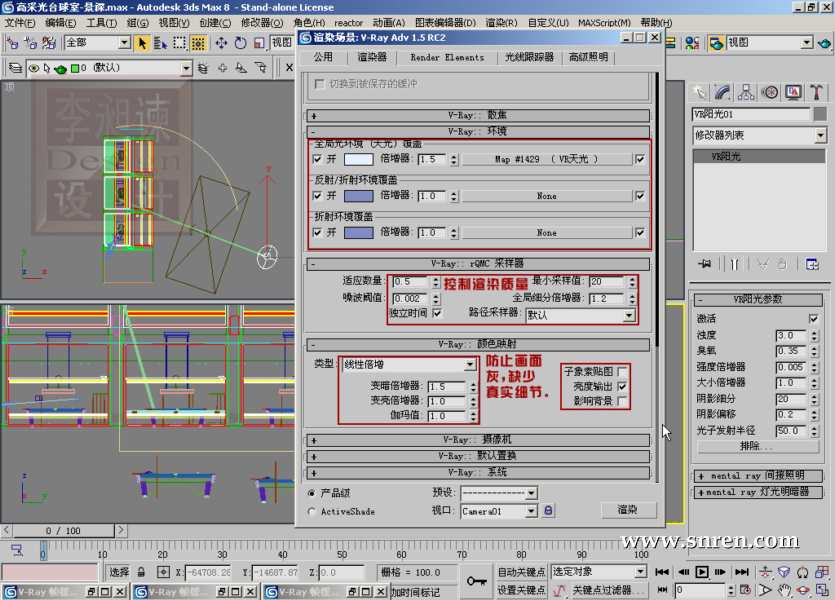Screen dimensions: 835x600
Task: Activate Select and Rotate tool
Action: 240,43
